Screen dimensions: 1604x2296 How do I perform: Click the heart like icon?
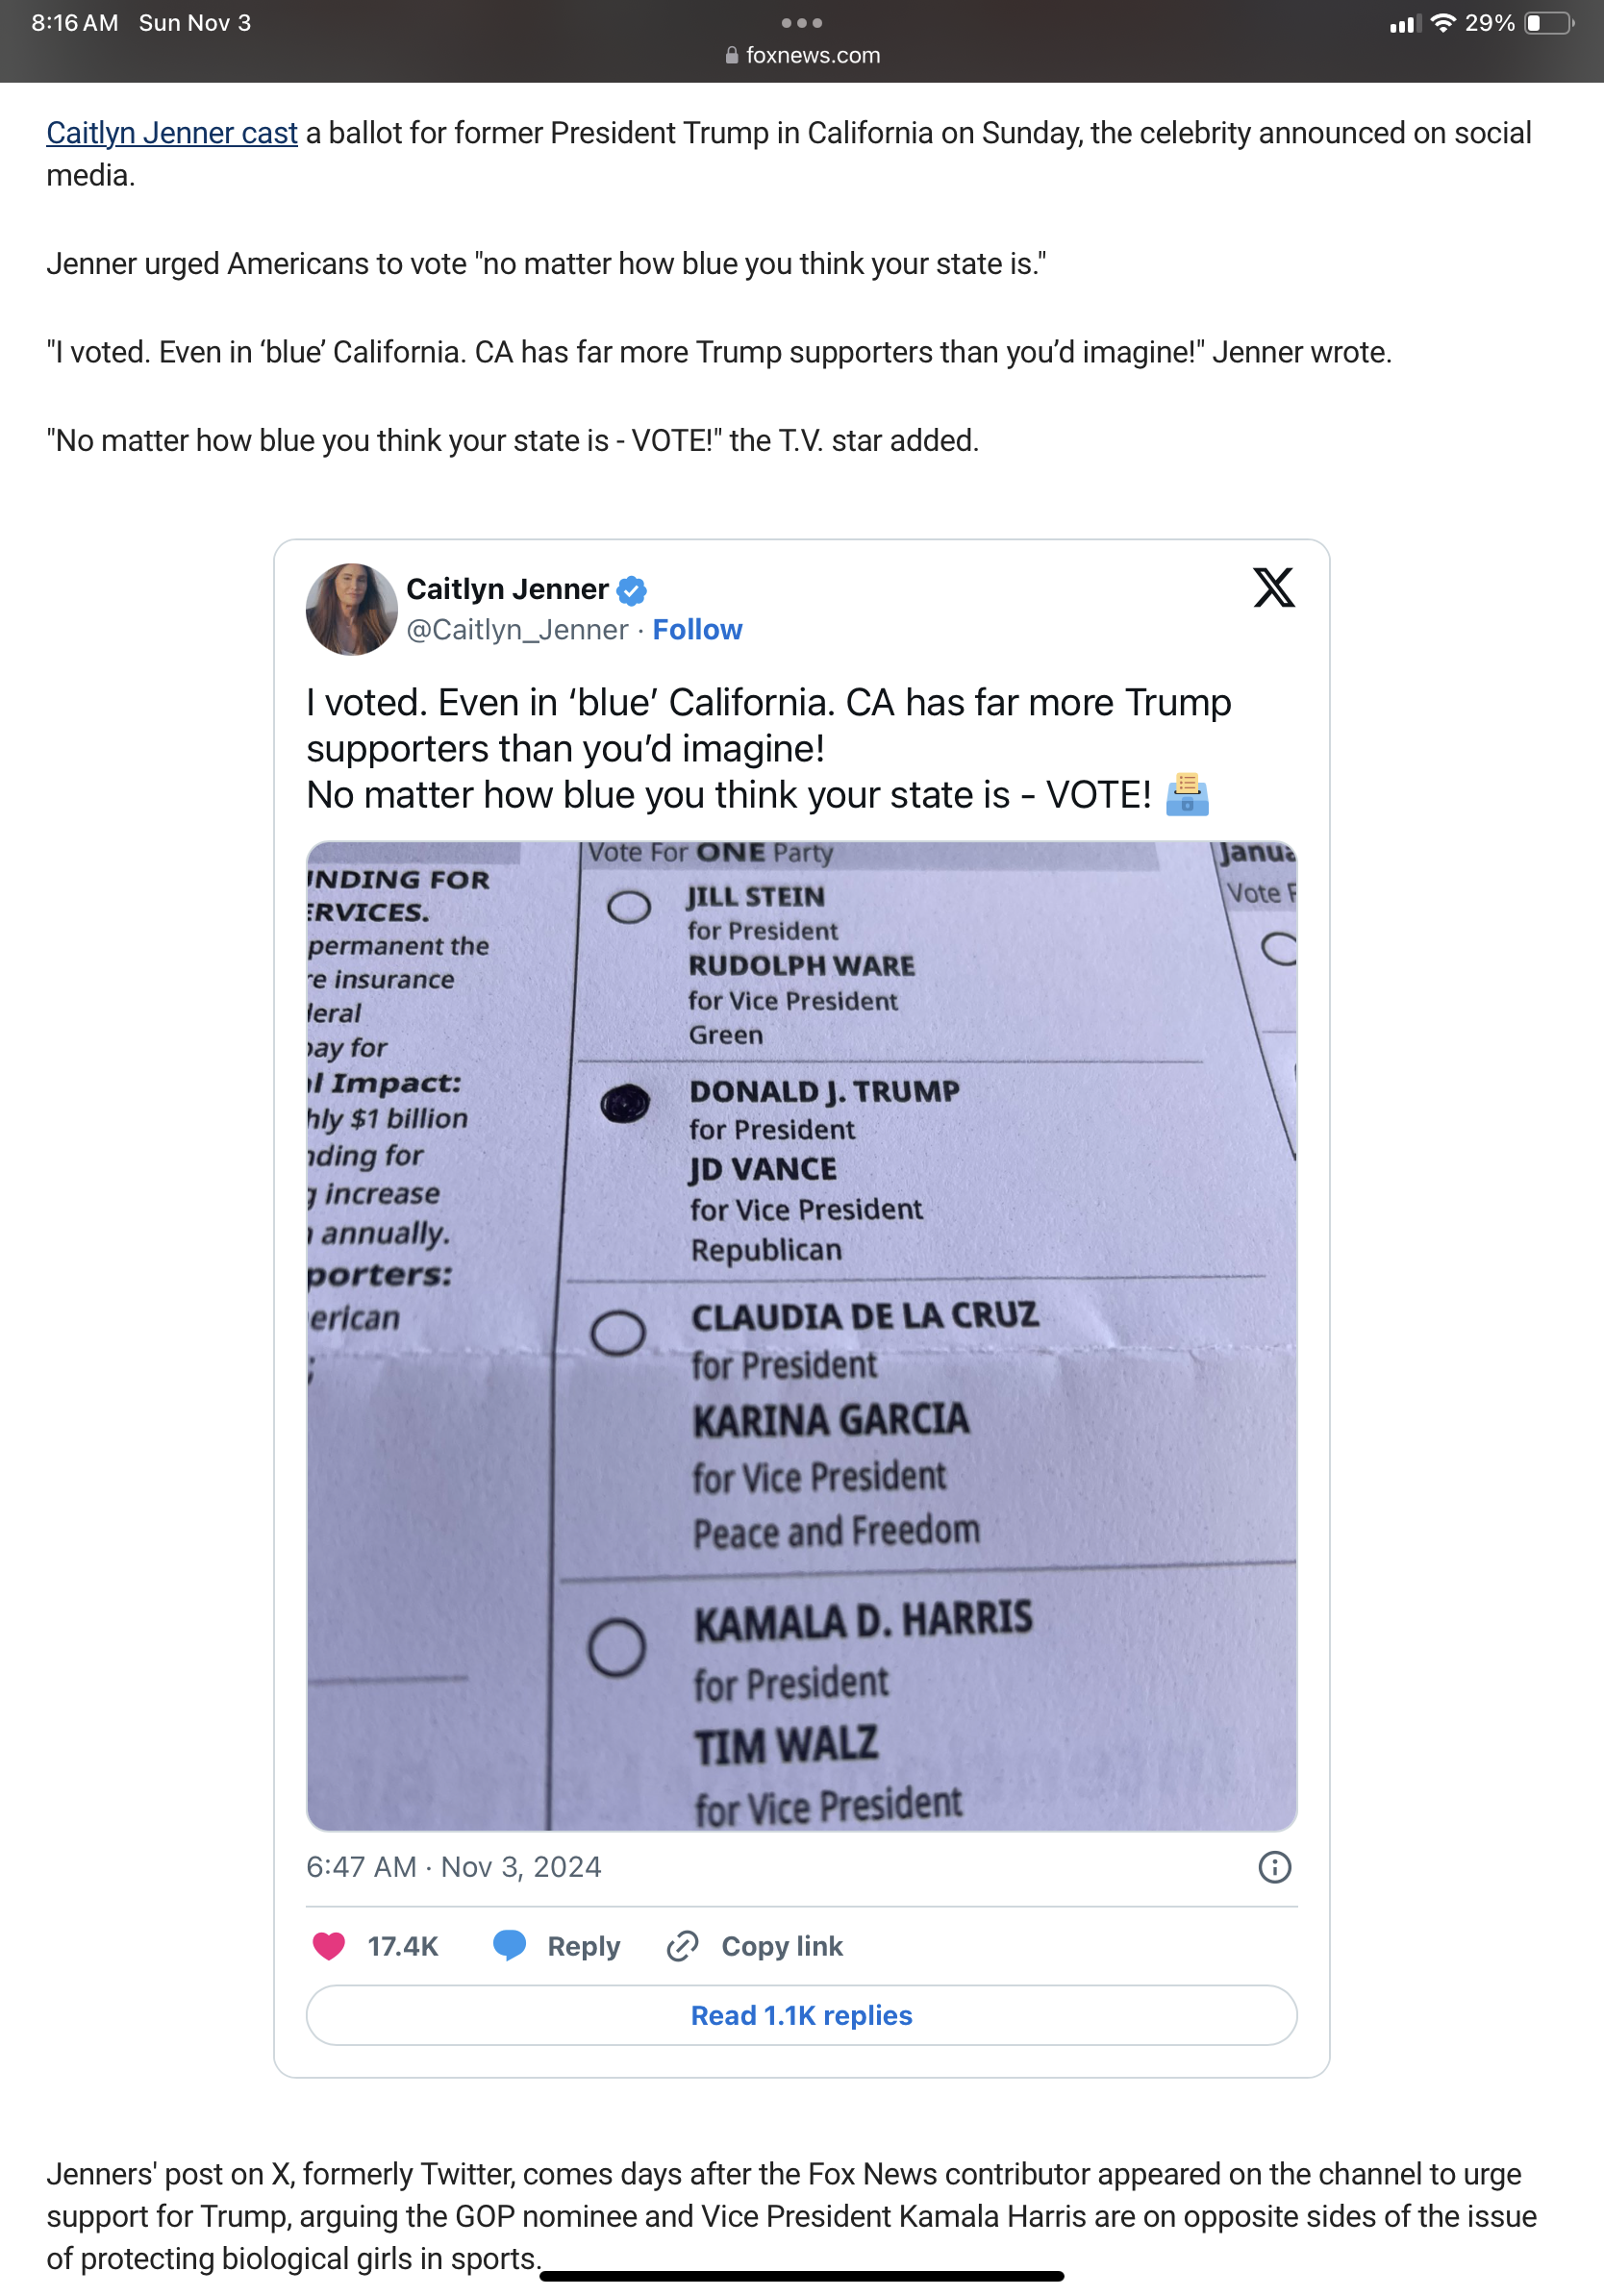pos(329,1945)
